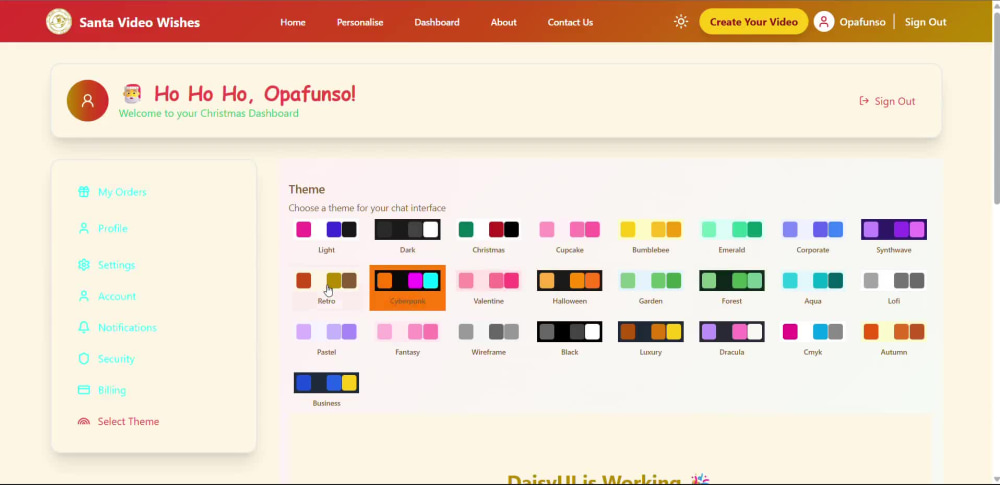This screenshot has width=1000, height=485.
Task: Apply the Retro theme swatch
Action: click(327, 281)
